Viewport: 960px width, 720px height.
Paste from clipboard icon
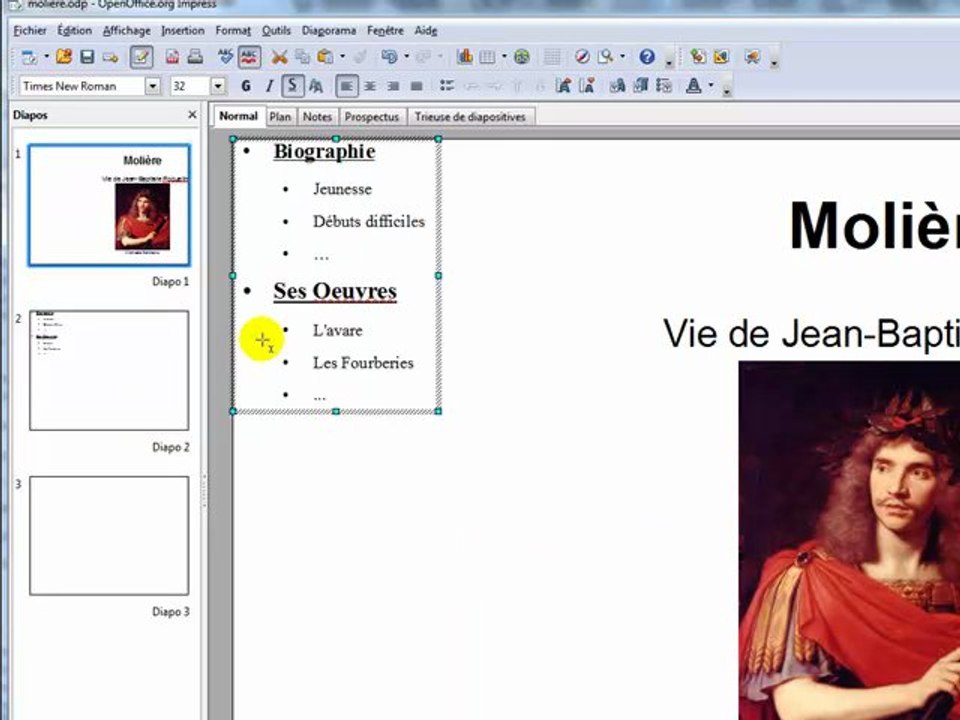tap(325, 57)
